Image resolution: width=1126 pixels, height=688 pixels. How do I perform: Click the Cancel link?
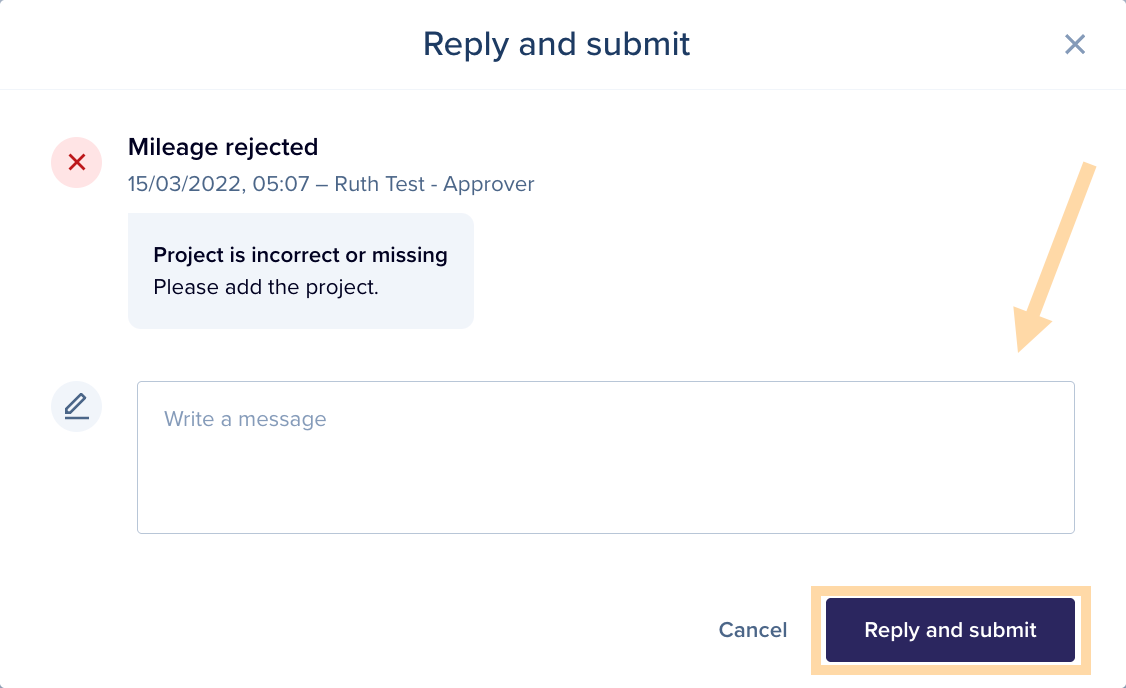(753, 630)
